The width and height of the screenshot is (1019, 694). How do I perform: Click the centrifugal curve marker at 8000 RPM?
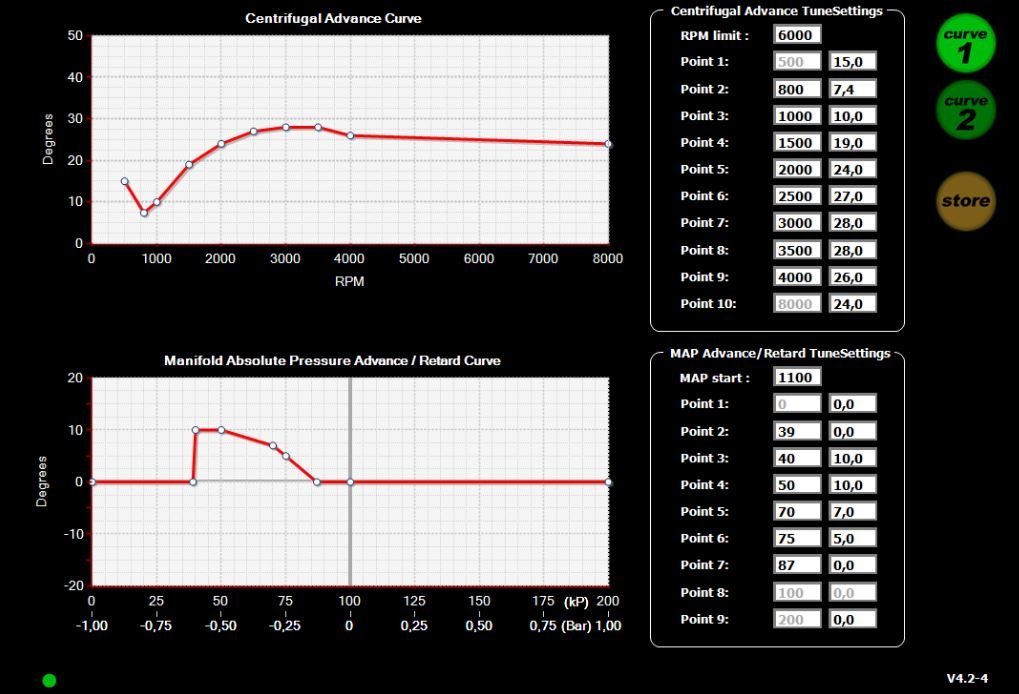pos(608,144)
